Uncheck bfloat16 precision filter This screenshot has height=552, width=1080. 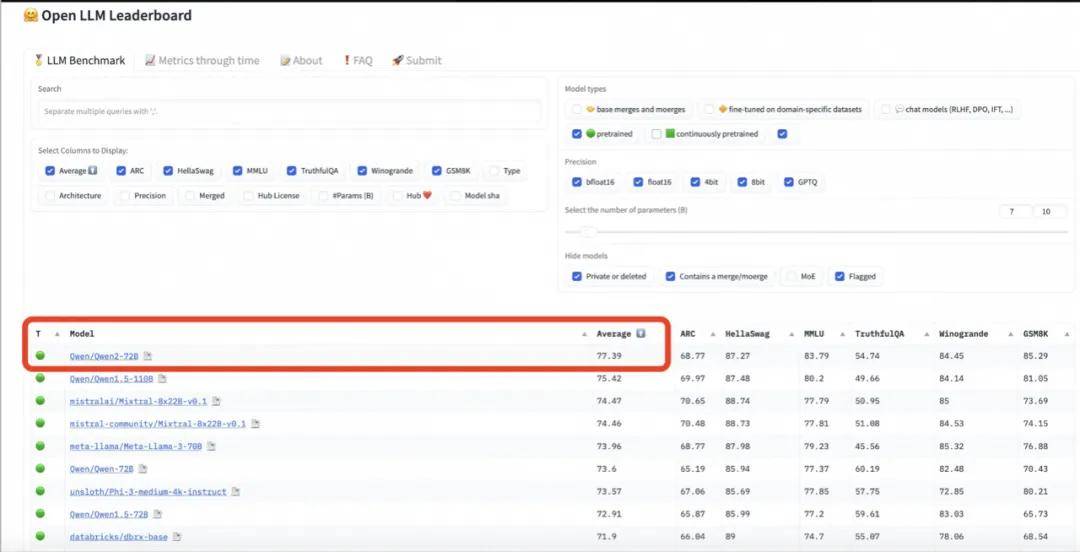point(577,182)
